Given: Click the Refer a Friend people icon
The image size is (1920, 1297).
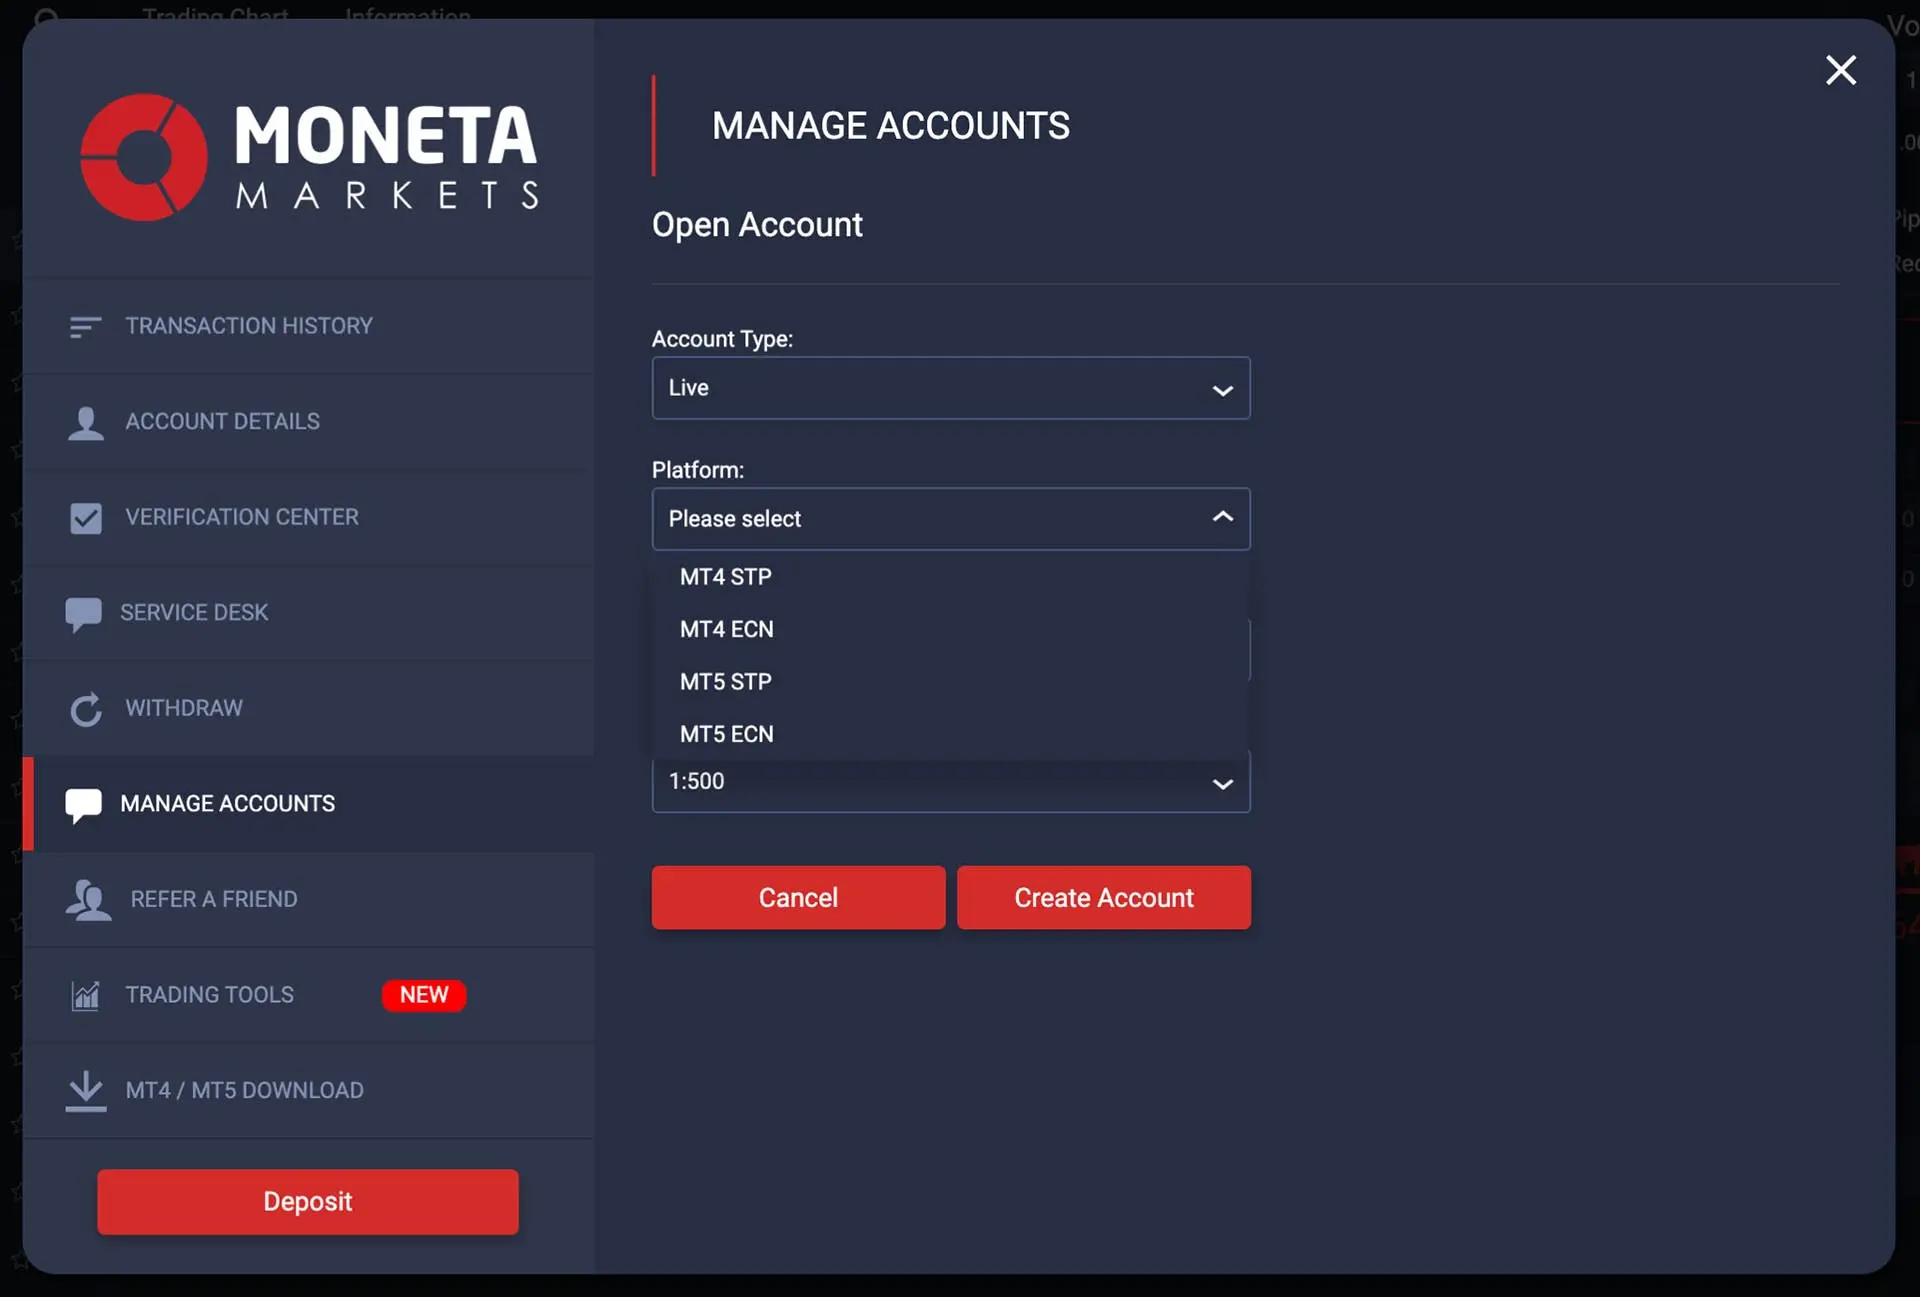Looking at the screenshot, I should (88, 900).
